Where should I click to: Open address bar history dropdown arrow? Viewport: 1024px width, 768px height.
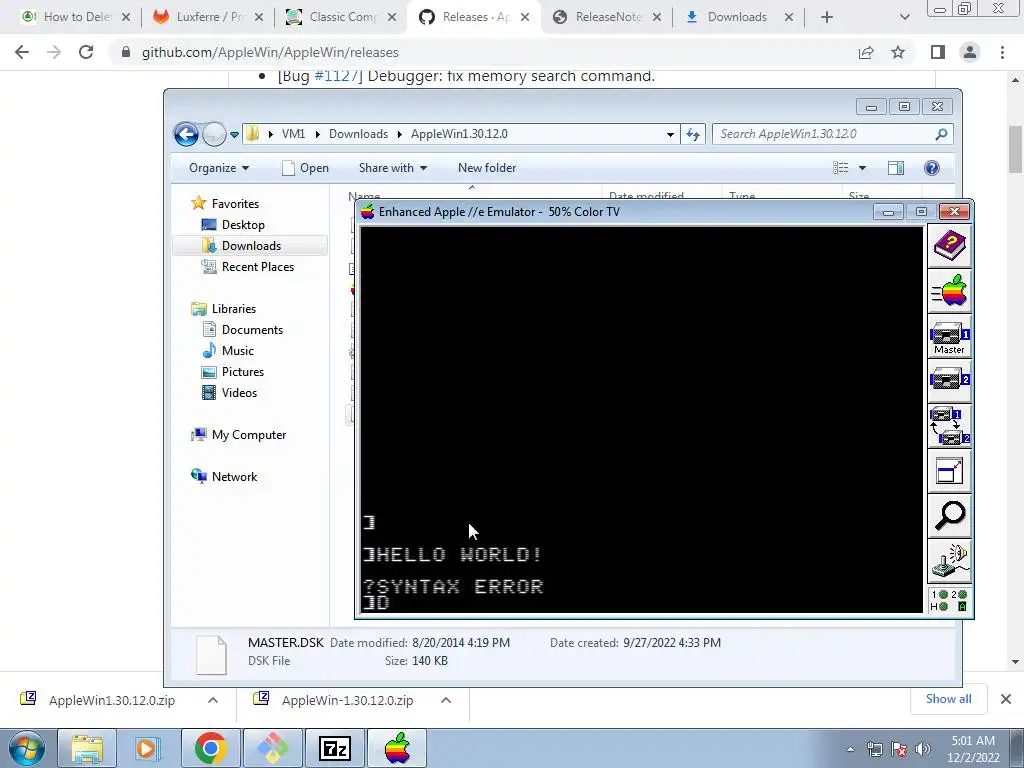[x=670, y=135]
